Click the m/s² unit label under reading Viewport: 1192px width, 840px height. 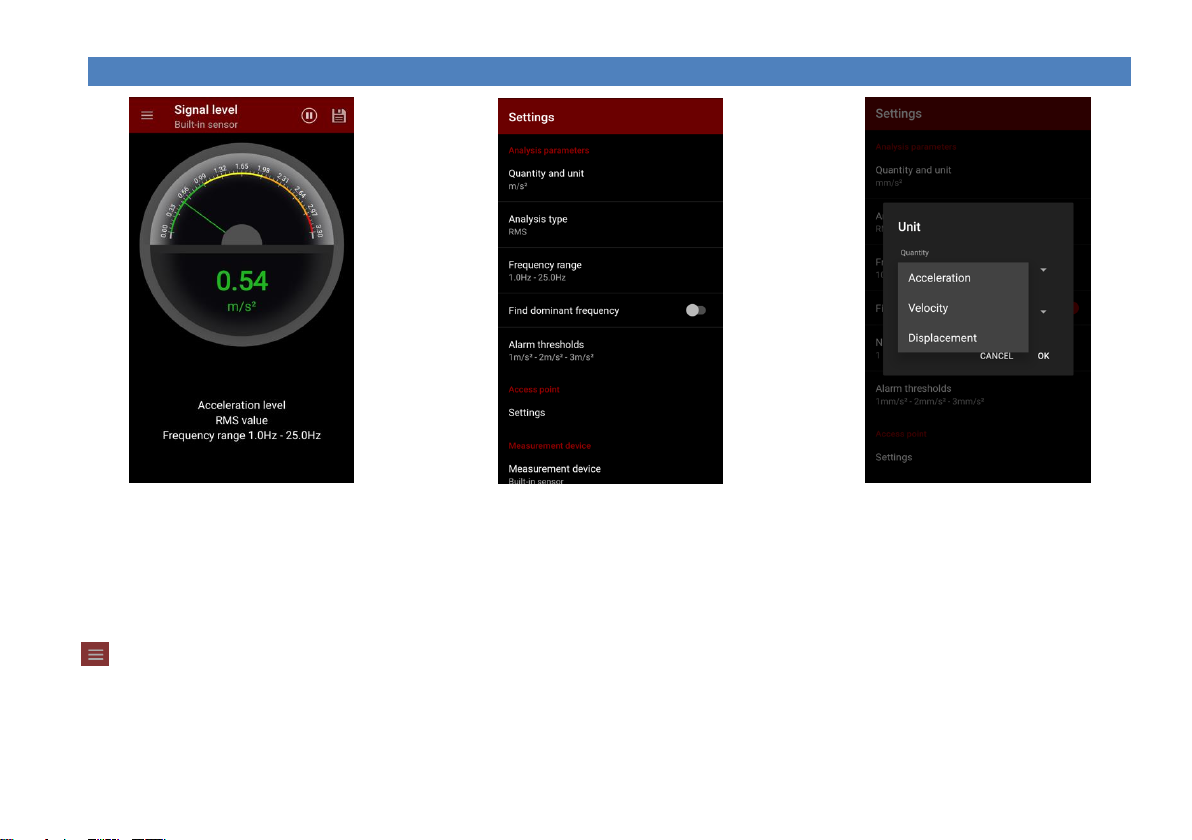241,306
